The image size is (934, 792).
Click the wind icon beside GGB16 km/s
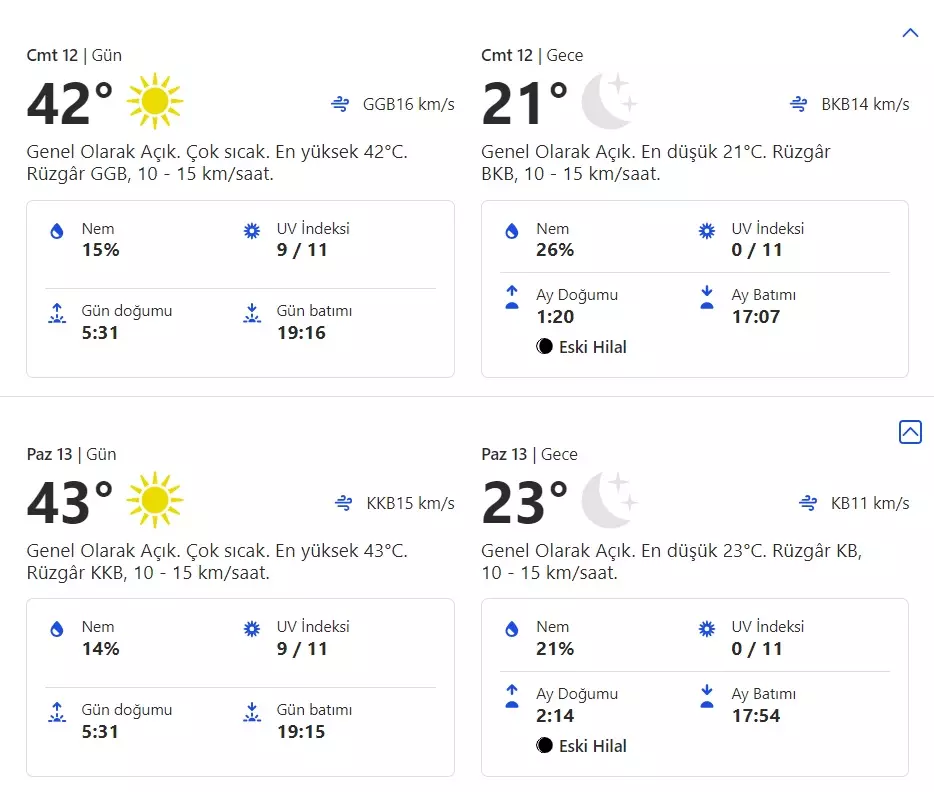click(x=342, y=104)
